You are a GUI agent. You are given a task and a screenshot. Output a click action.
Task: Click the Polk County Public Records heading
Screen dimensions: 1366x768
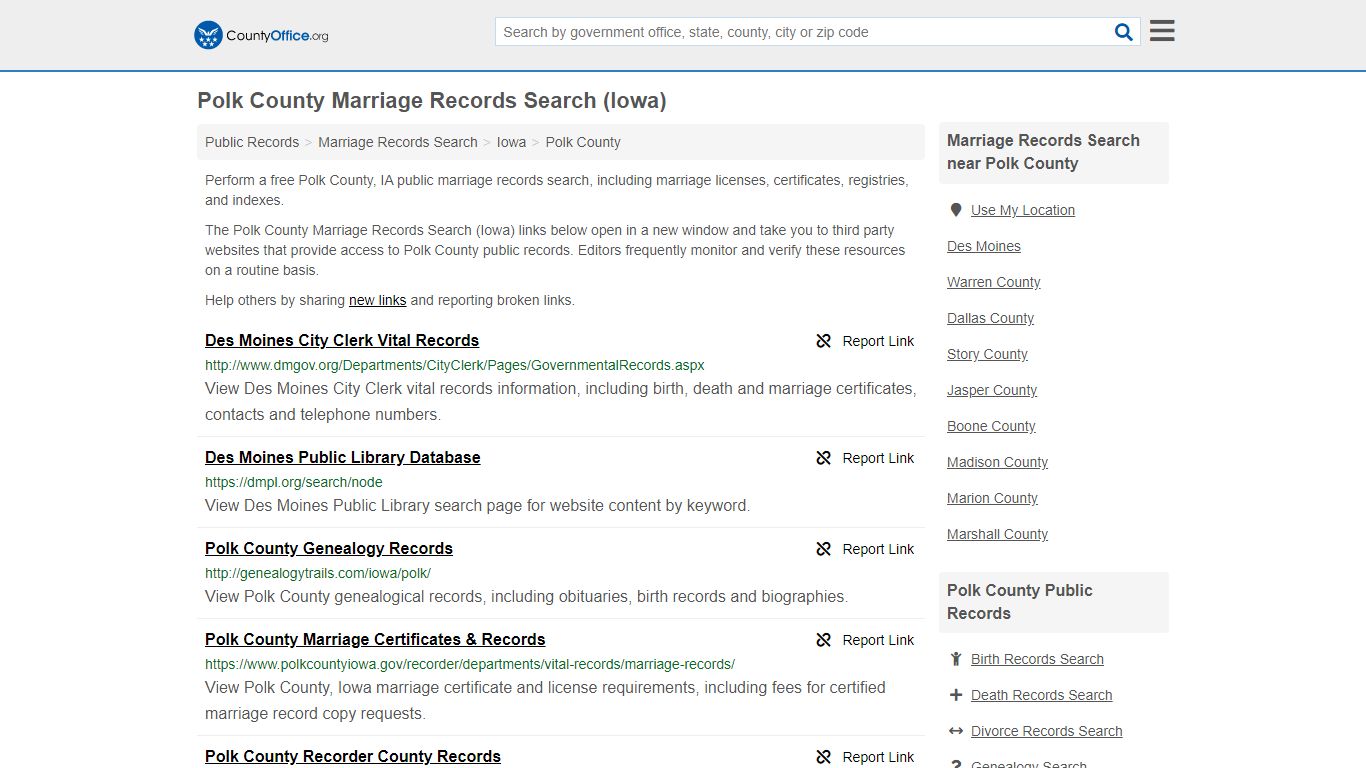1020,602
